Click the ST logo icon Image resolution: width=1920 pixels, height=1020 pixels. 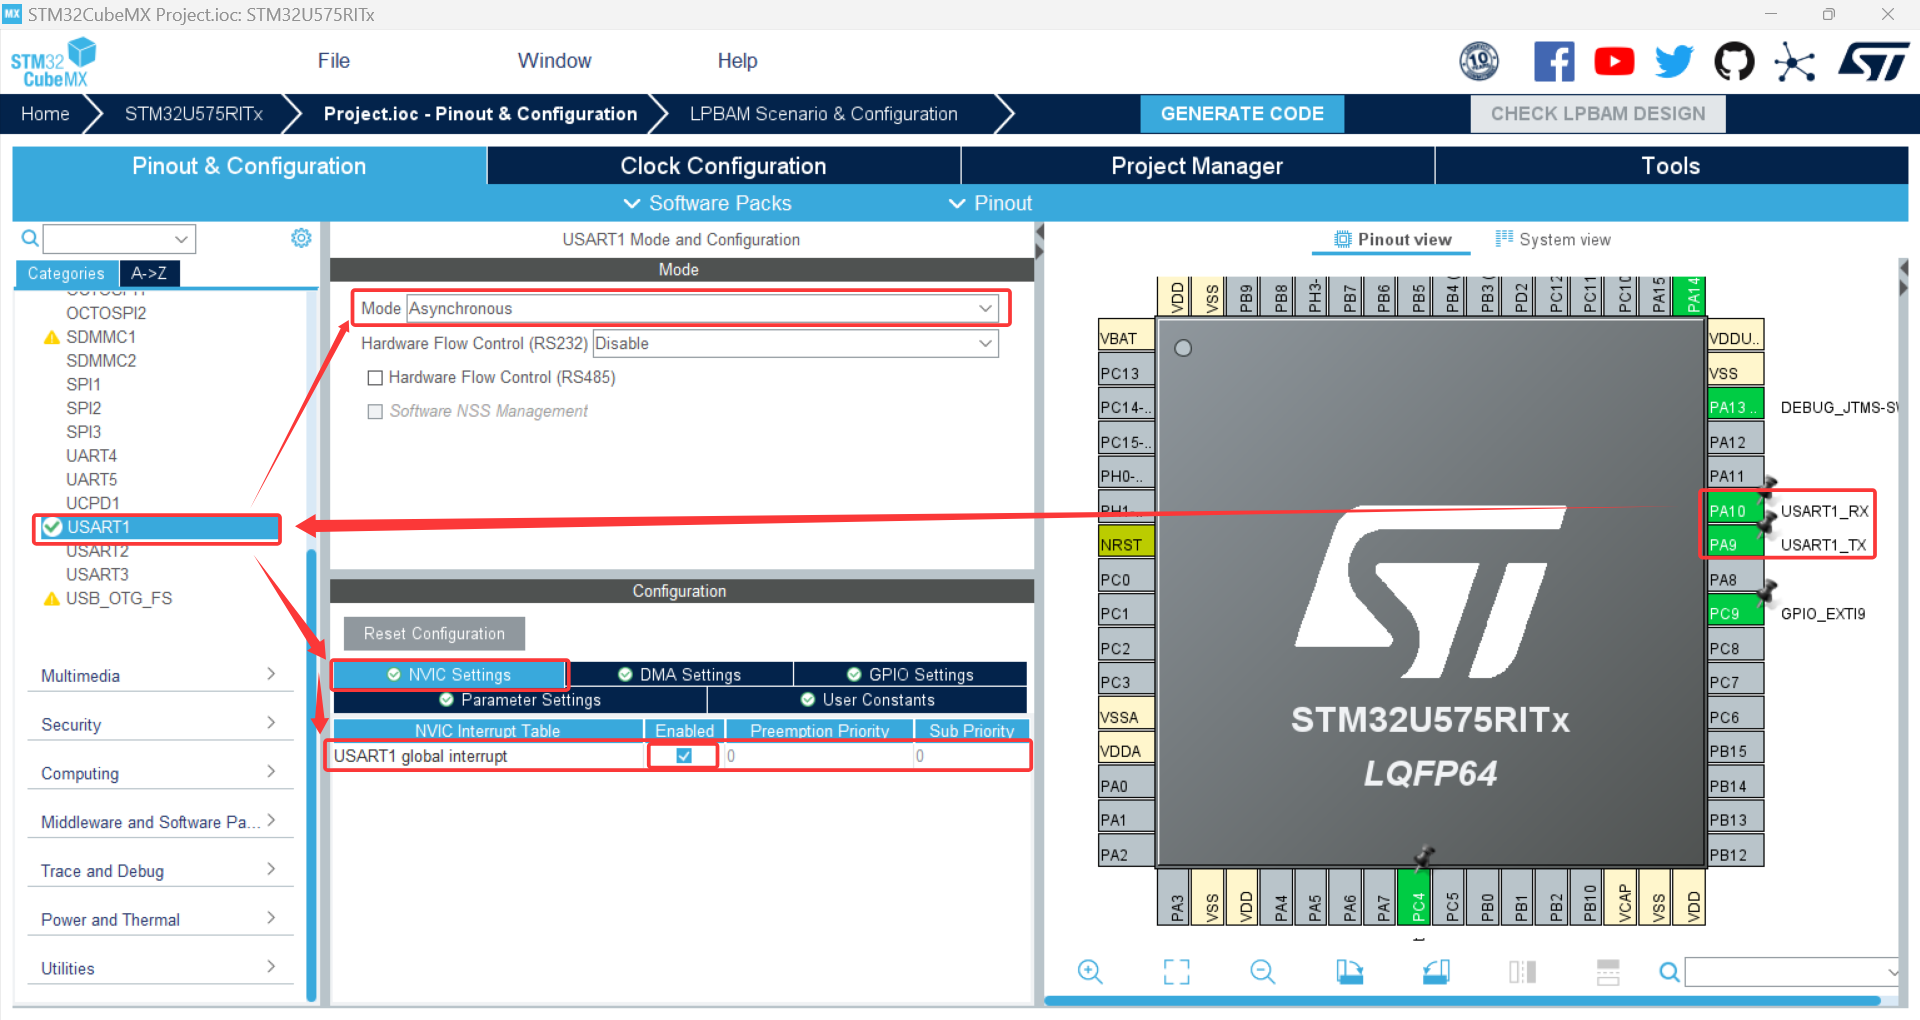click(1874, 62)
